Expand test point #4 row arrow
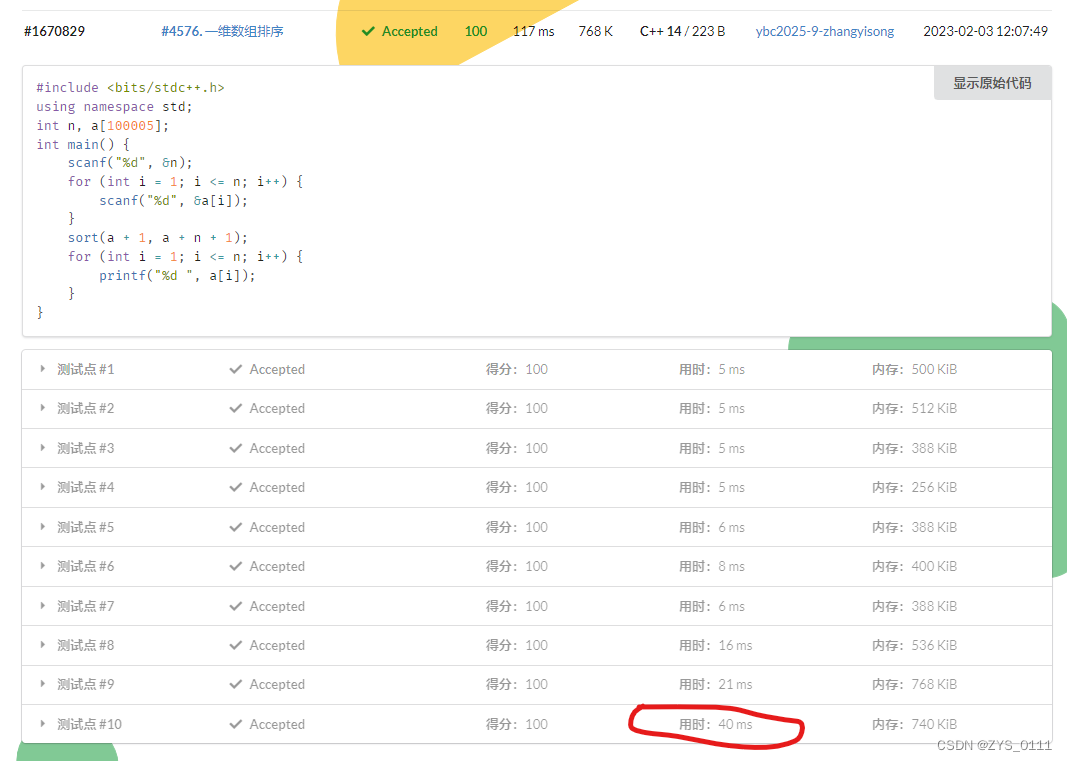Screen dimensions: 1067x761 pos(42,487)
